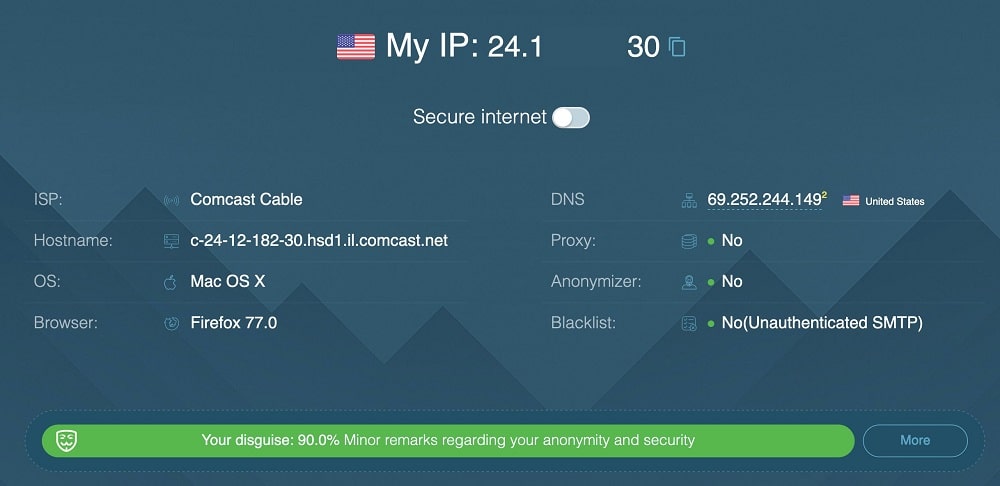The height and width of the screenshot is (486, 1000).
Task: Click the Proxy database icon
Action: (x=689, y=241)
